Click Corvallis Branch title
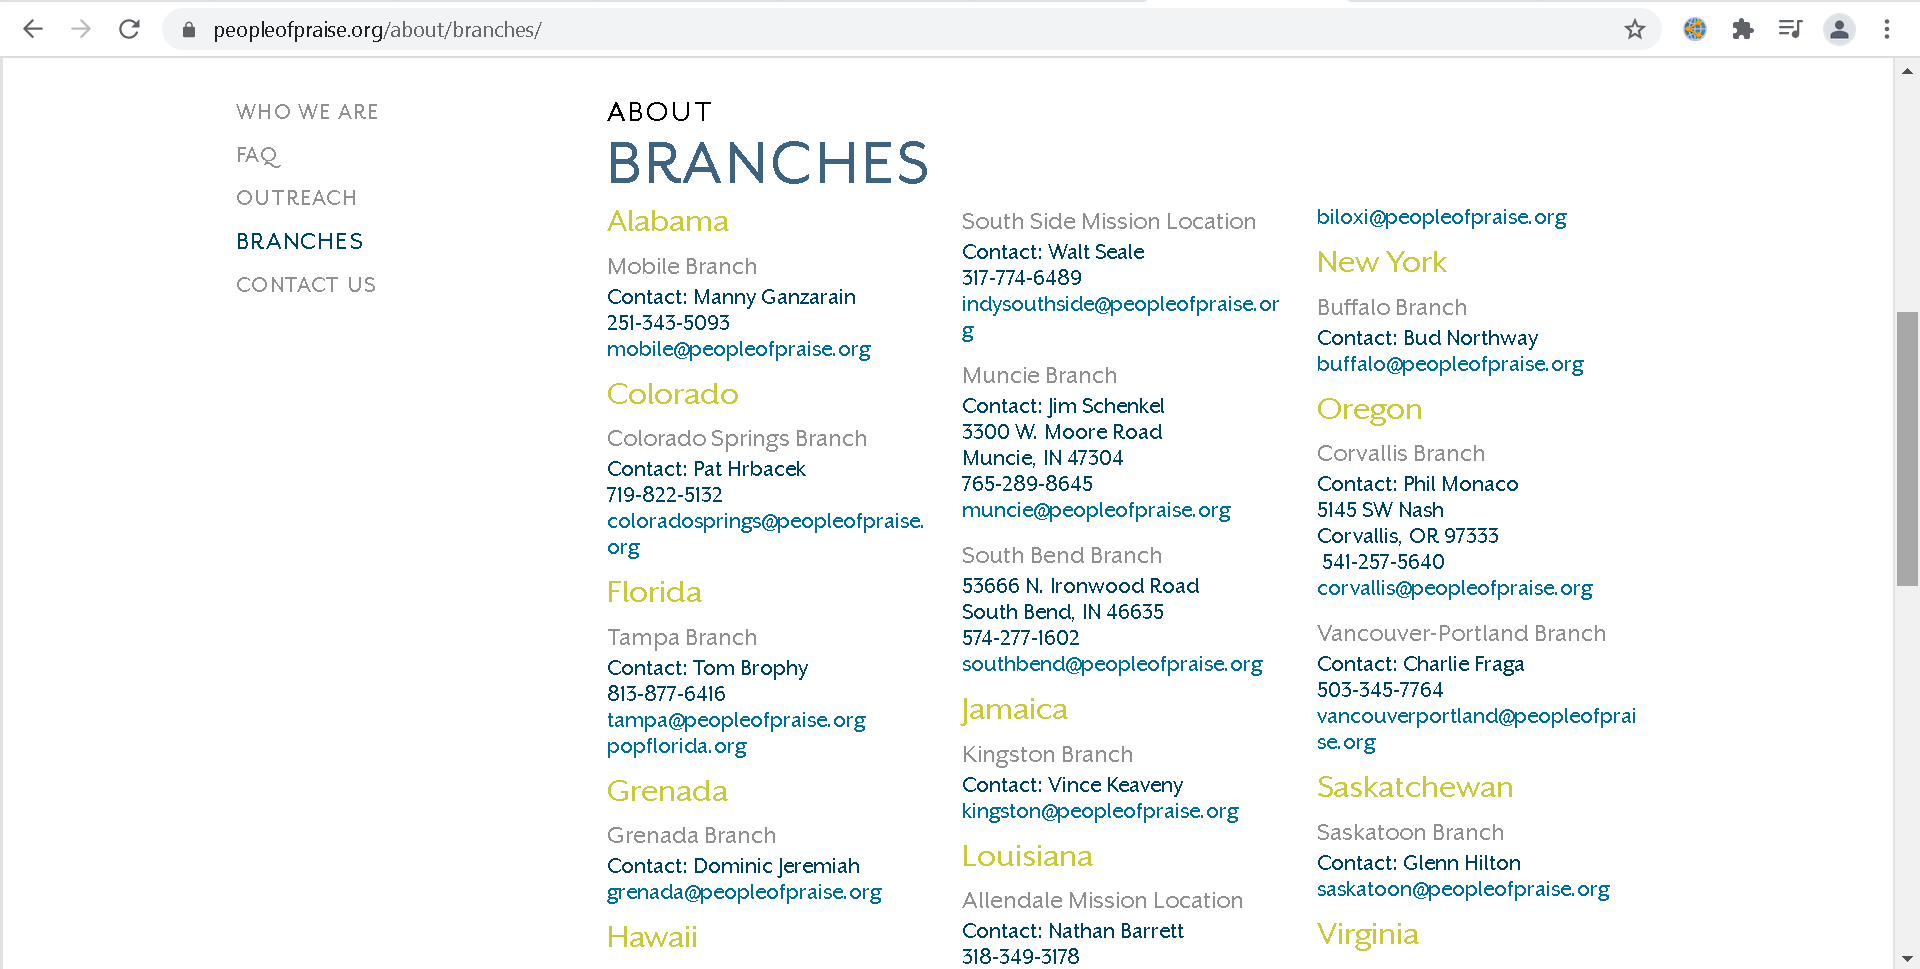 point(1400,454)
